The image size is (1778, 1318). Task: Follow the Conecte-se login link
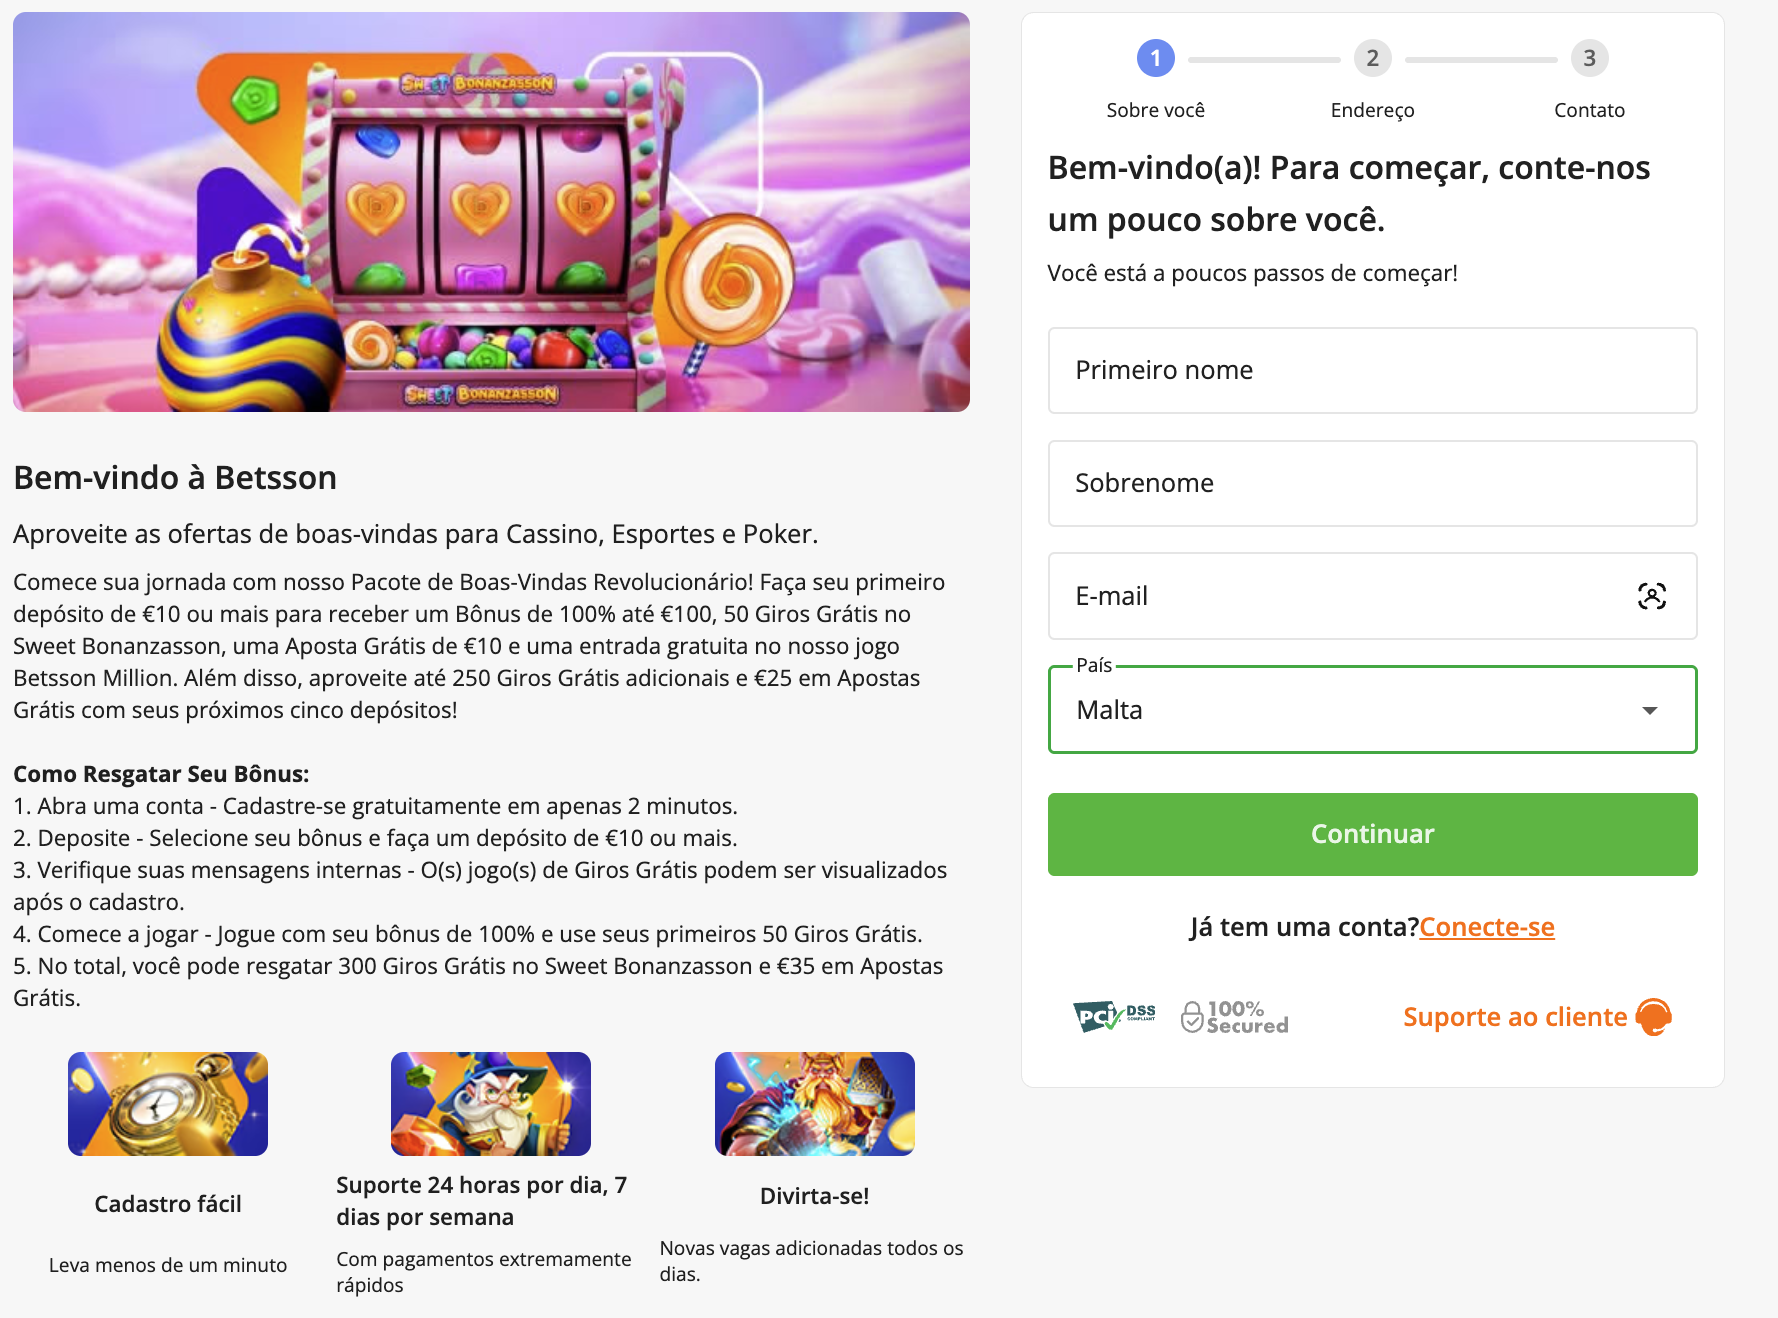pos(1487,927)
